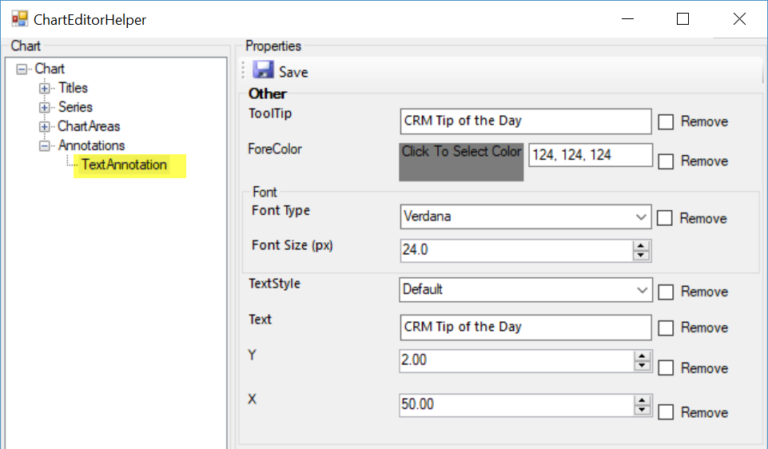Collapse the root Chart node
The image size is (768, 449).
[x=23, y=69]
